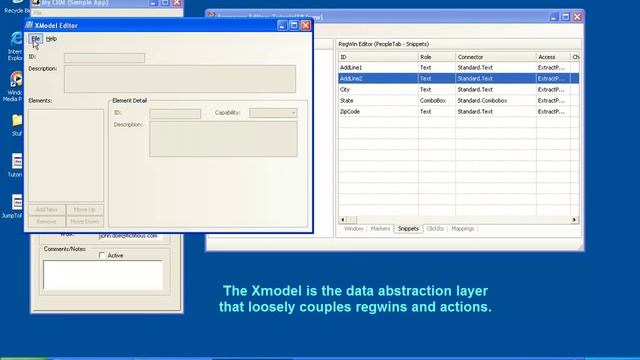
Task: Click the Connector column header
Action: 496,57
